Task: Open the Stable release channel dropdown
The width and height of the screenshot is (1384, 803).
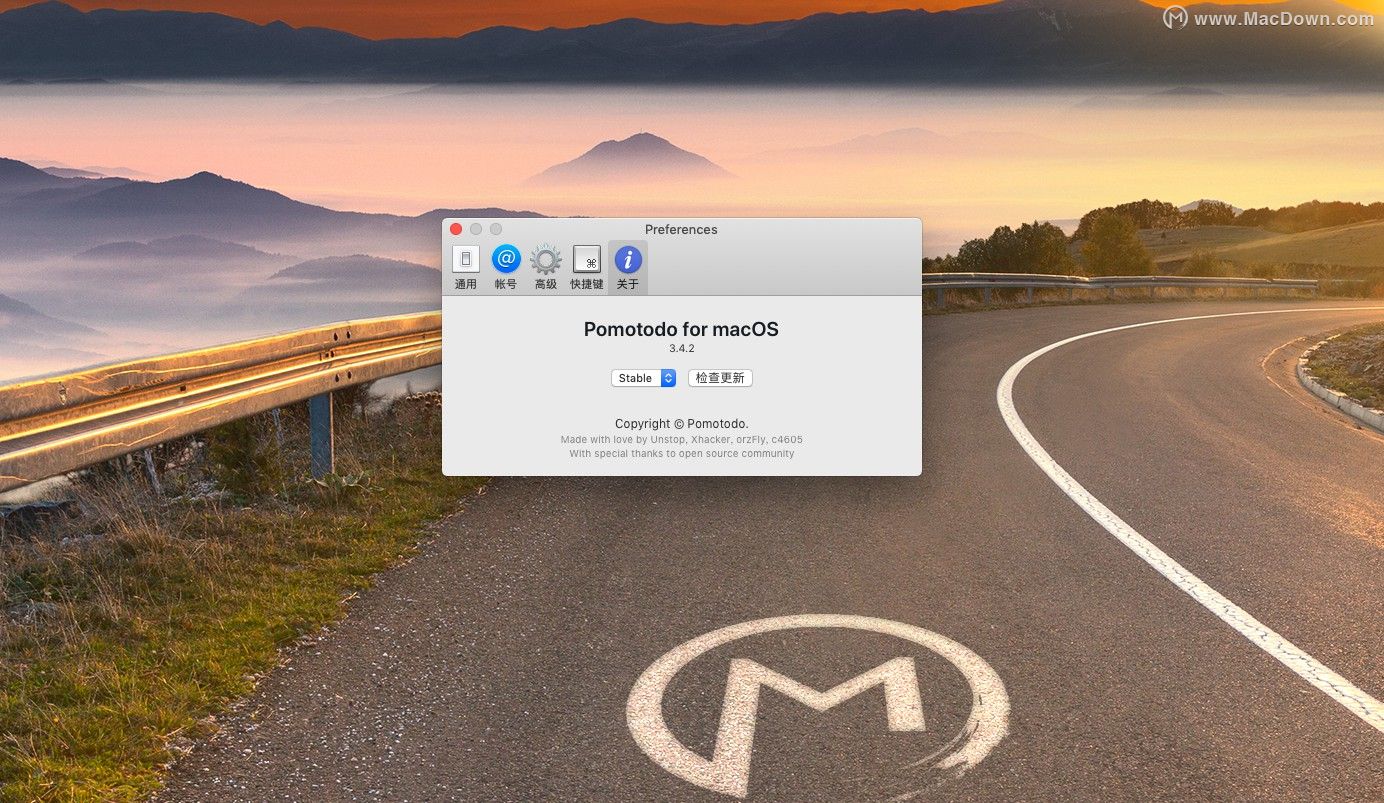Action: click(x=644, y=378)
